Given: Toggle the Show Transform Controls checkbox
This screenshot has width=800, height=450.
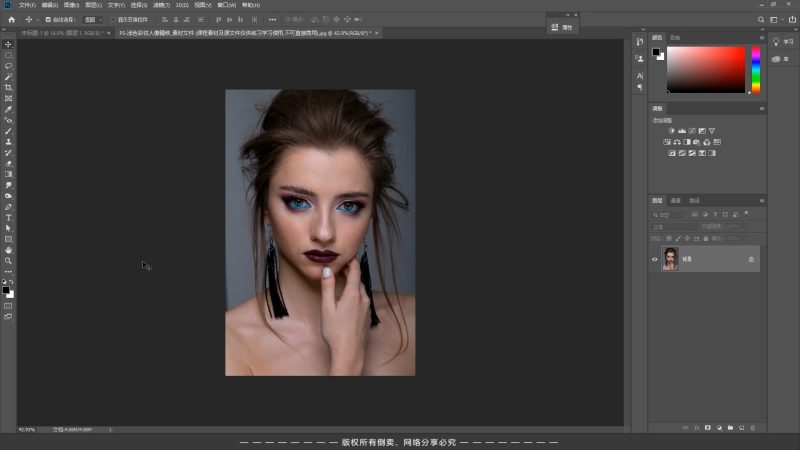Looking at the screenshot, I should [112, 19].
